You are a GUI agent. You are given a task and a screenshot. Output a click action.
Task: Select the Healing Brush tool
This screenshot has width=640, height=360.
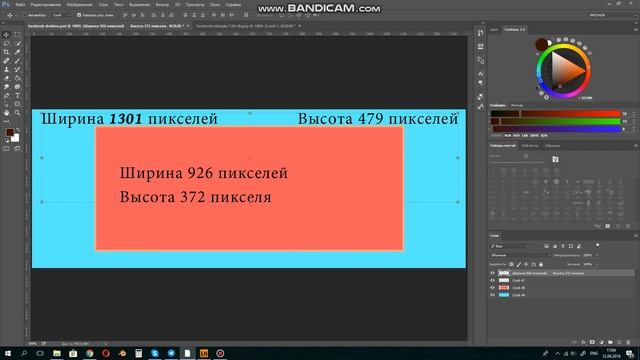pyautogui.click(x=6, y=61)
